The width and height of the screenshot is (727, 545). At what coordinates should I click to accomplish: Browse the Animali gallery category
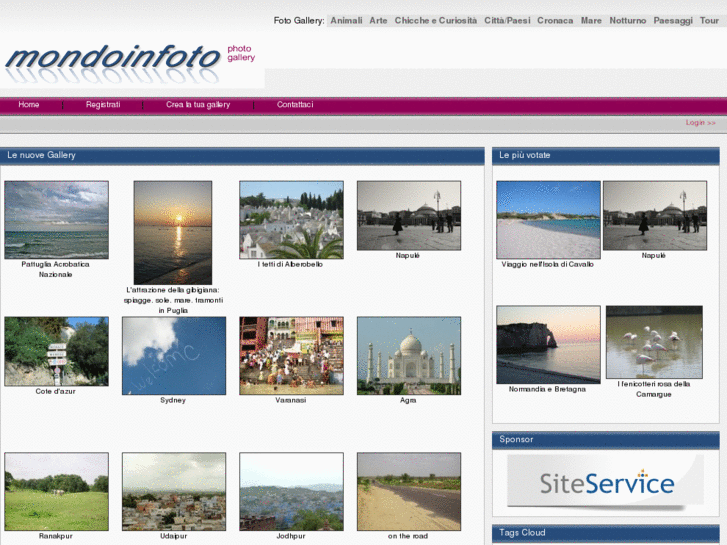(x=346, y=20)
